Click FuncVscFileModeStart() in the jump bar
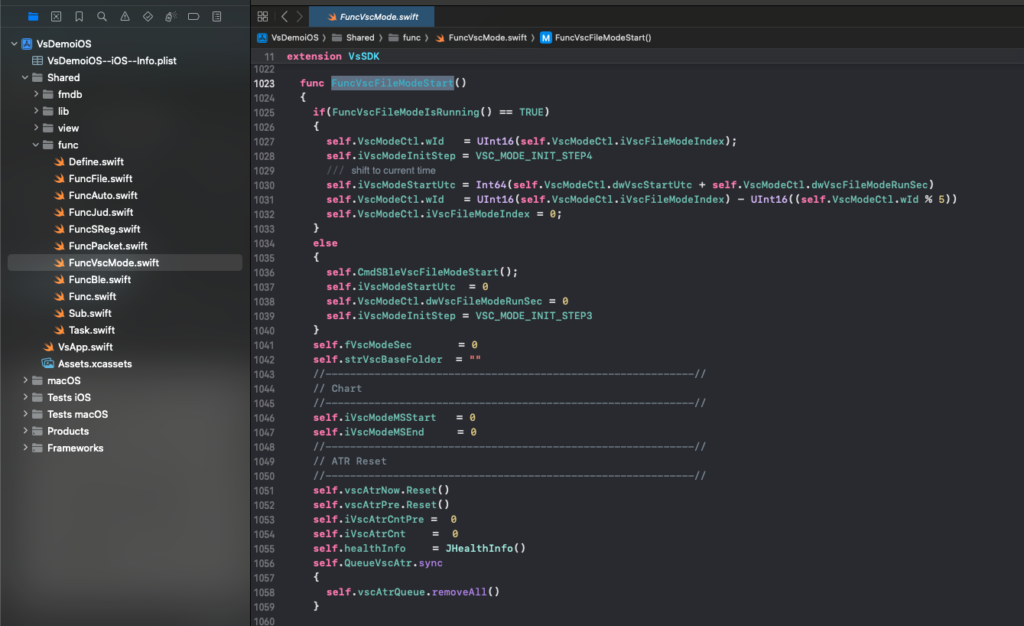The width and height of the screenshot is (1024, 626). (602, 38)
